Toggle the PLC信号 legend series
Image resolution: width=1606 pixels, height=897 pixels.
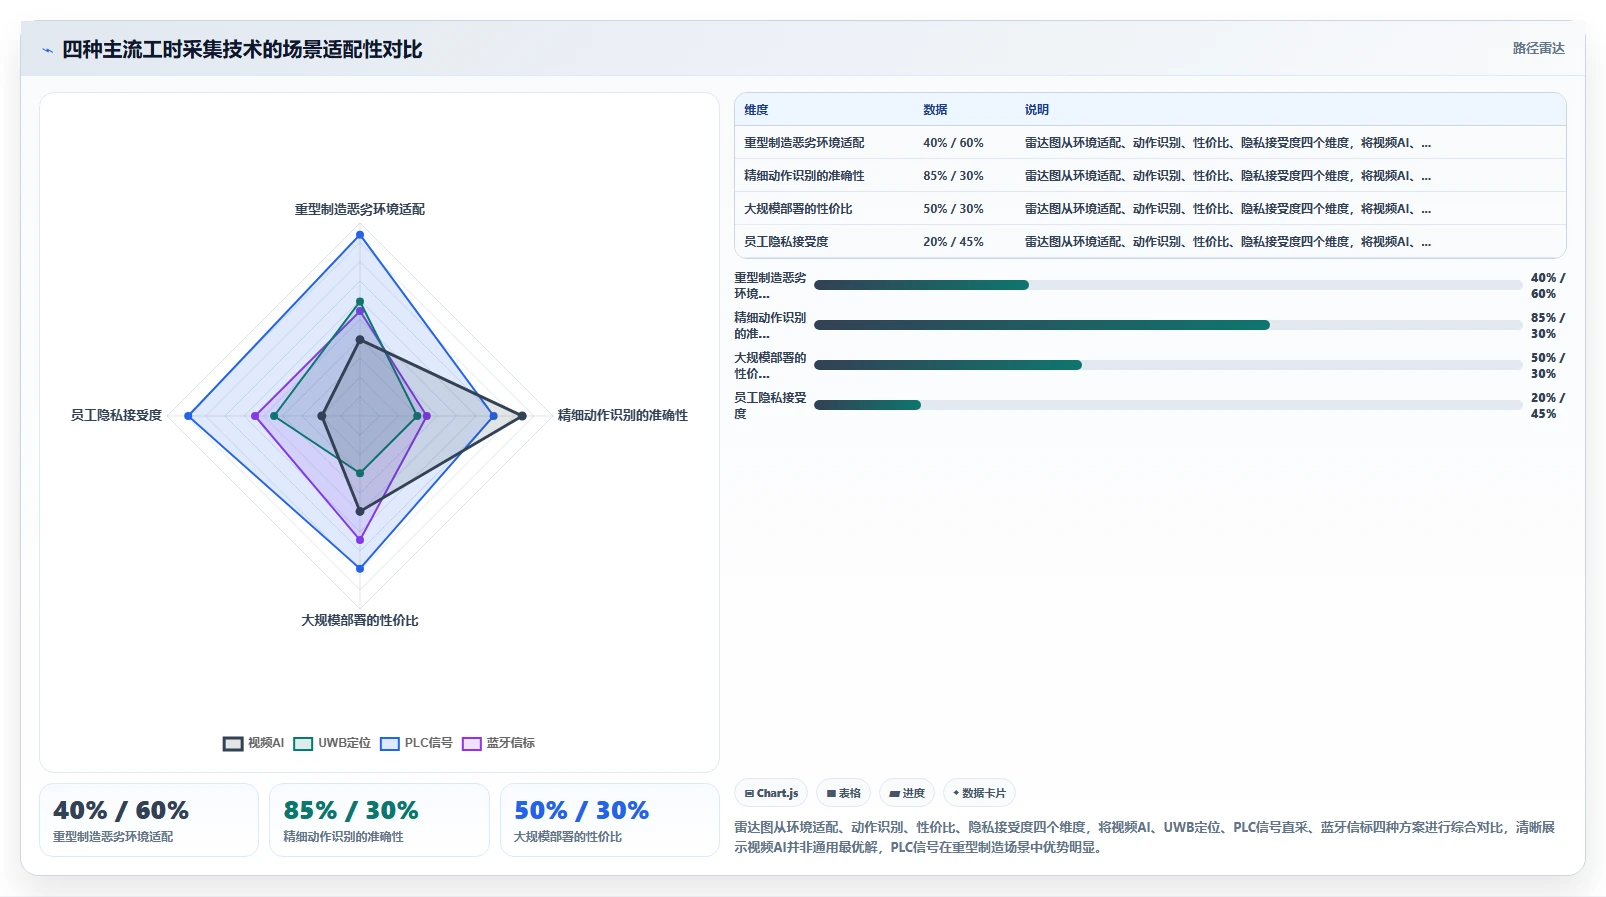416,743
